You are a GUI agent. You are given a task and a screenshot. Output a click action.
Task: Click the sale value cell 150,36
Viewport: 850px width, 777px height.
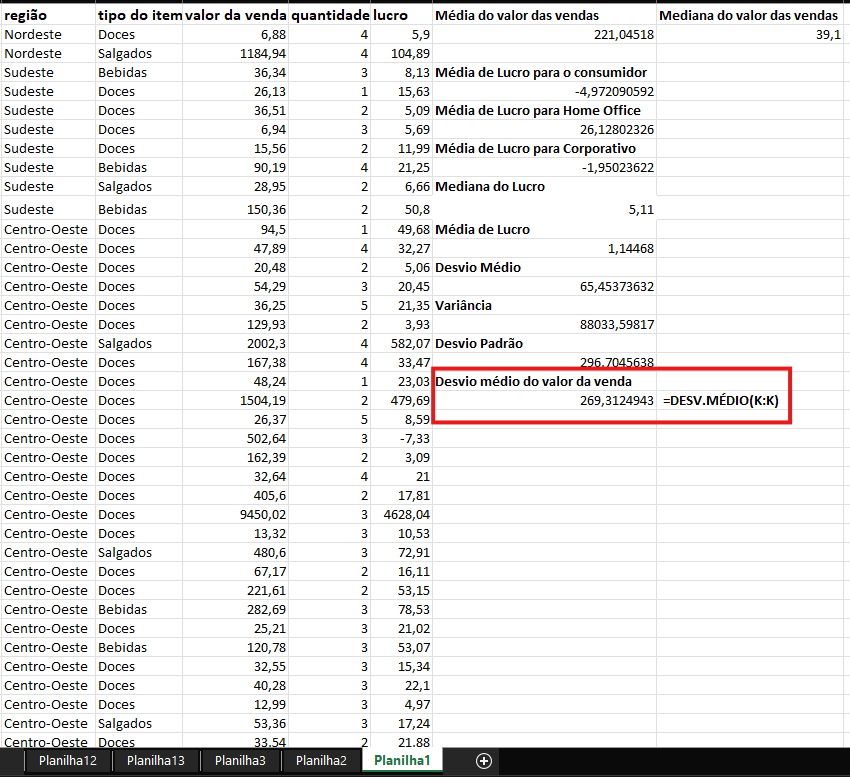pyautogui.click(x=235, y=209)
